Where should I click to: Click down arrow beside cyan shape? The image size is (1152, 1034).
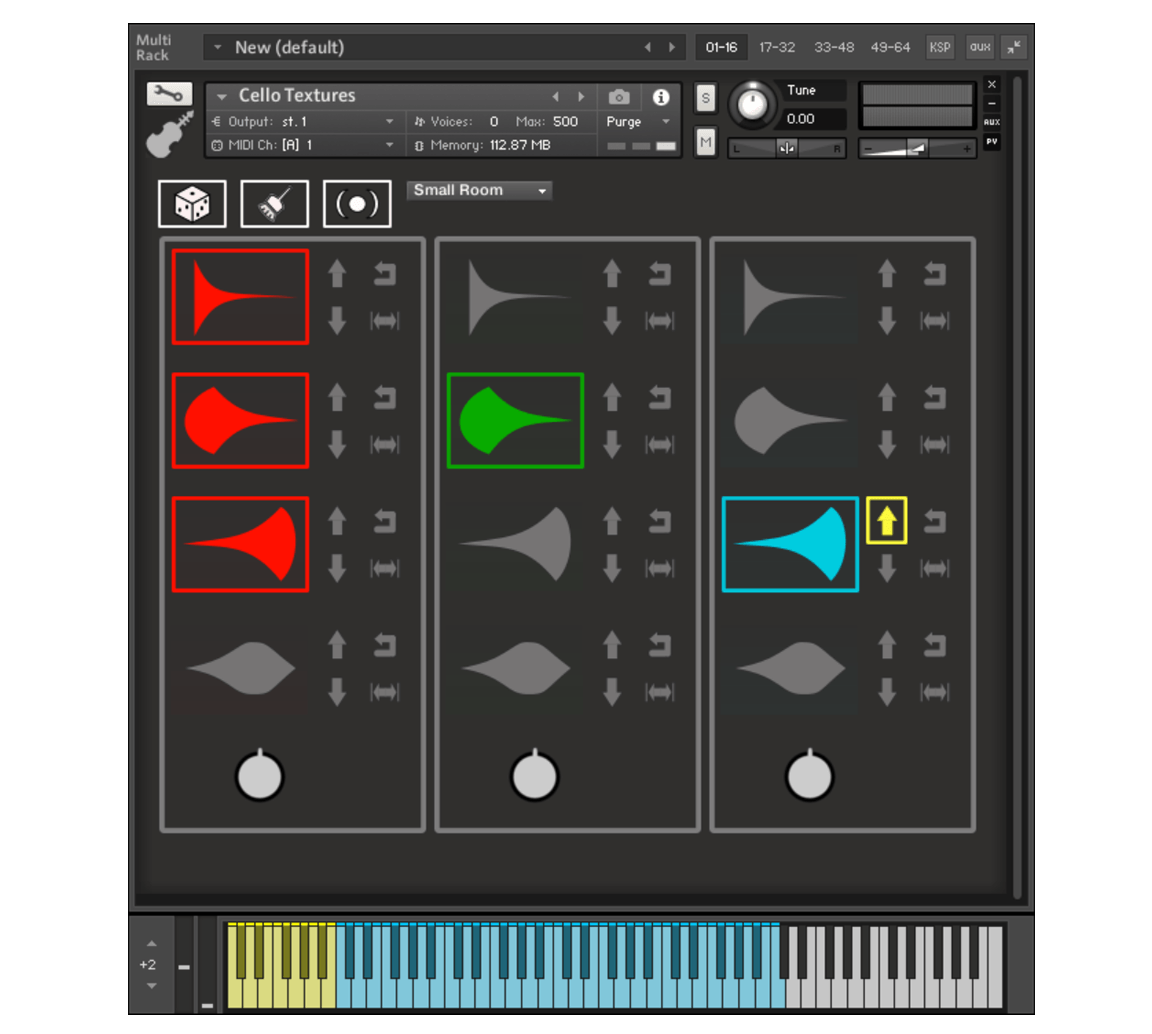click(x=887, y=567)
